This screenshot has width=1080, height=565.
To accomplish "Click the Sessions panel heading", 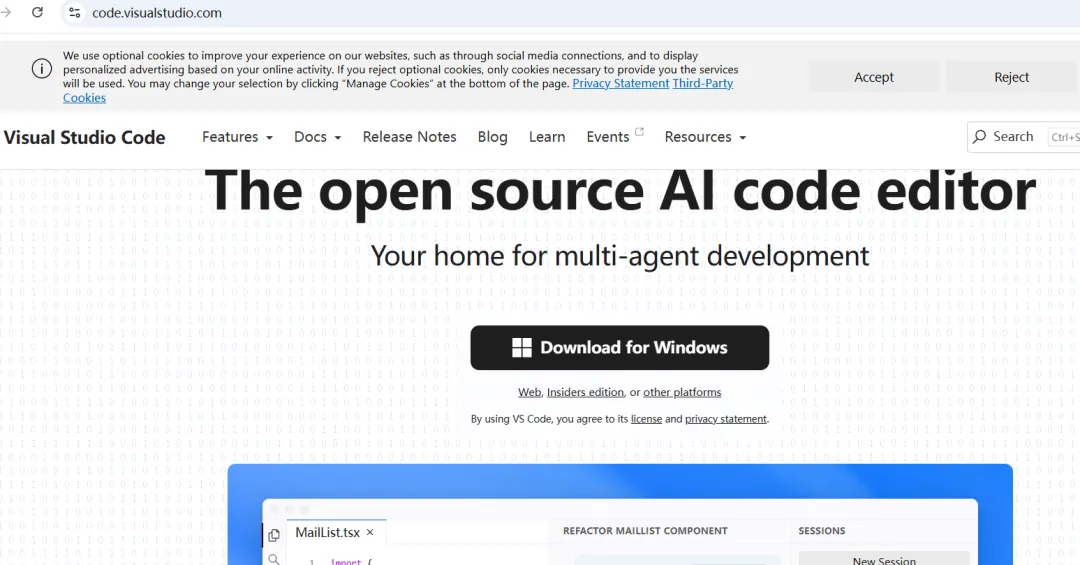I will coord(822,531).
